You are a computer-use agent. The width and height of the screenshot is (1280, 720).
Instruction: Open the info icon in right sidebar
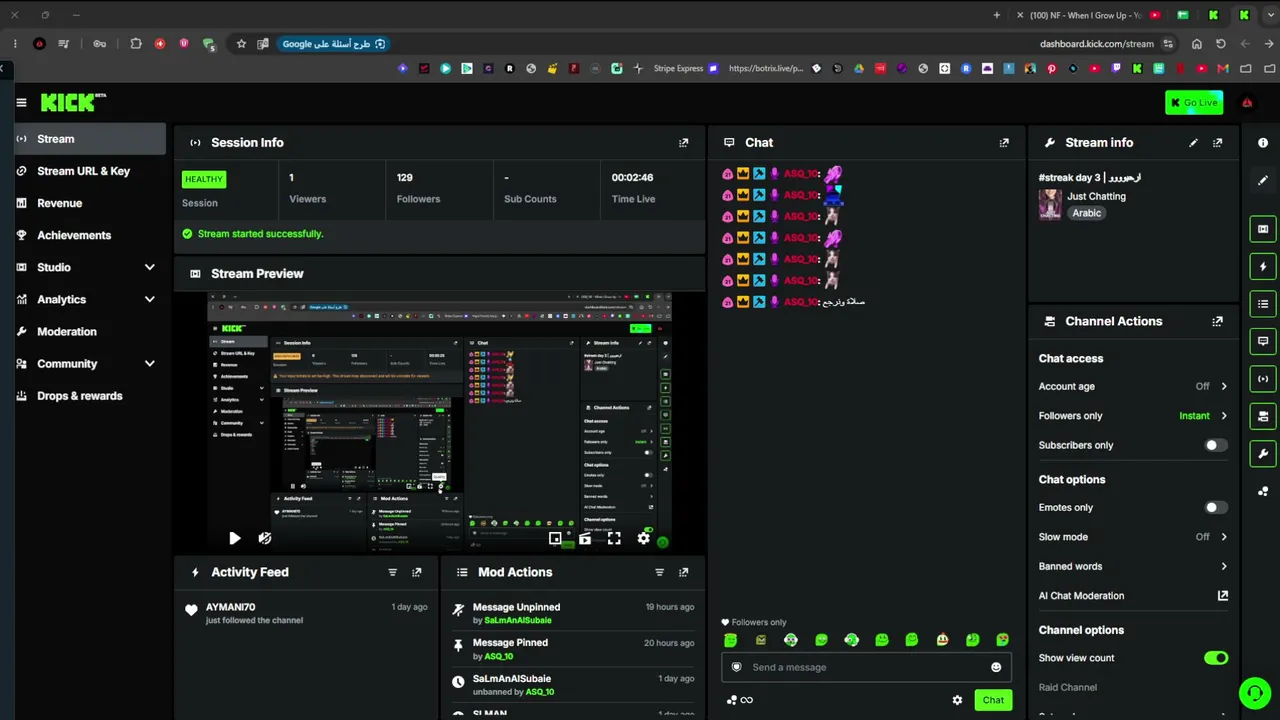pos(1263,143)
